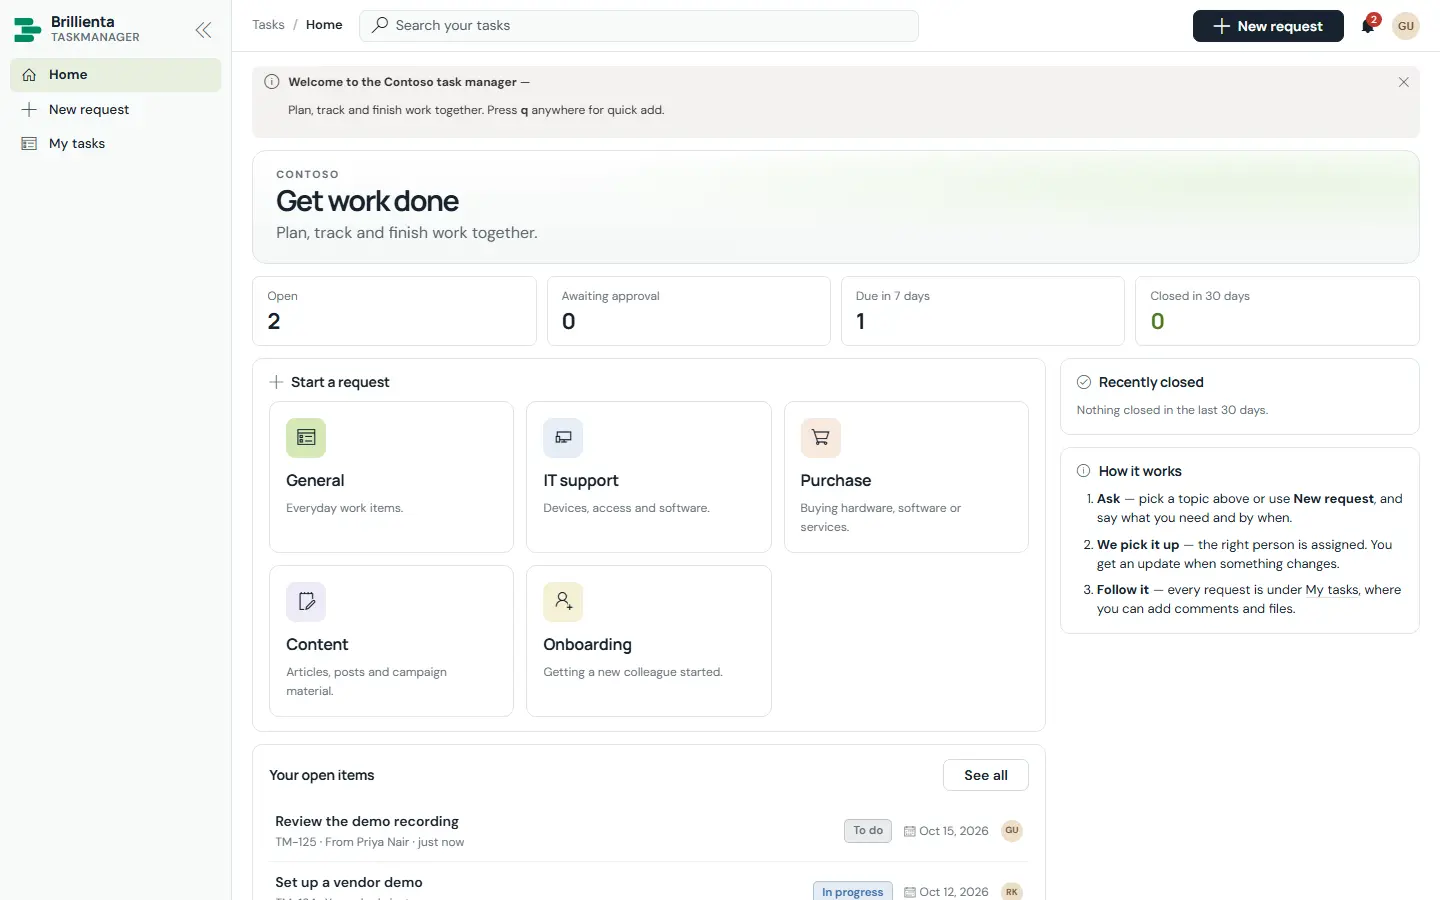Click the In progress status badge
1440x900 pixels.
[853, 891]
